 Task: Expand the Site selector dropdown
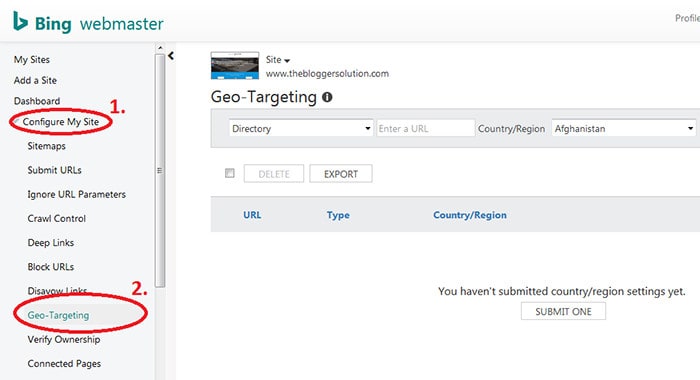point(278,60)
